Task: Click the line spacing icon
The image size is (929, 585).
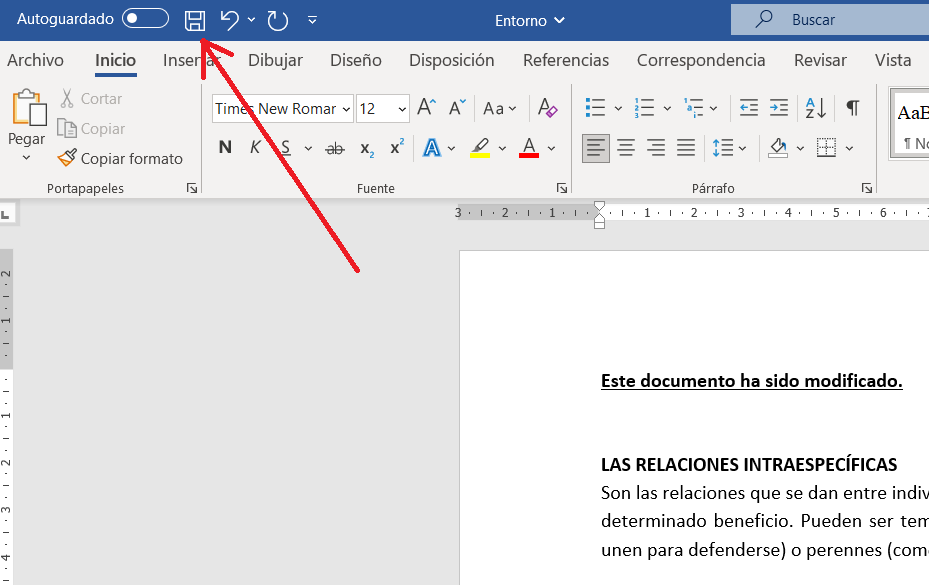Action: [x=723, y=148]
